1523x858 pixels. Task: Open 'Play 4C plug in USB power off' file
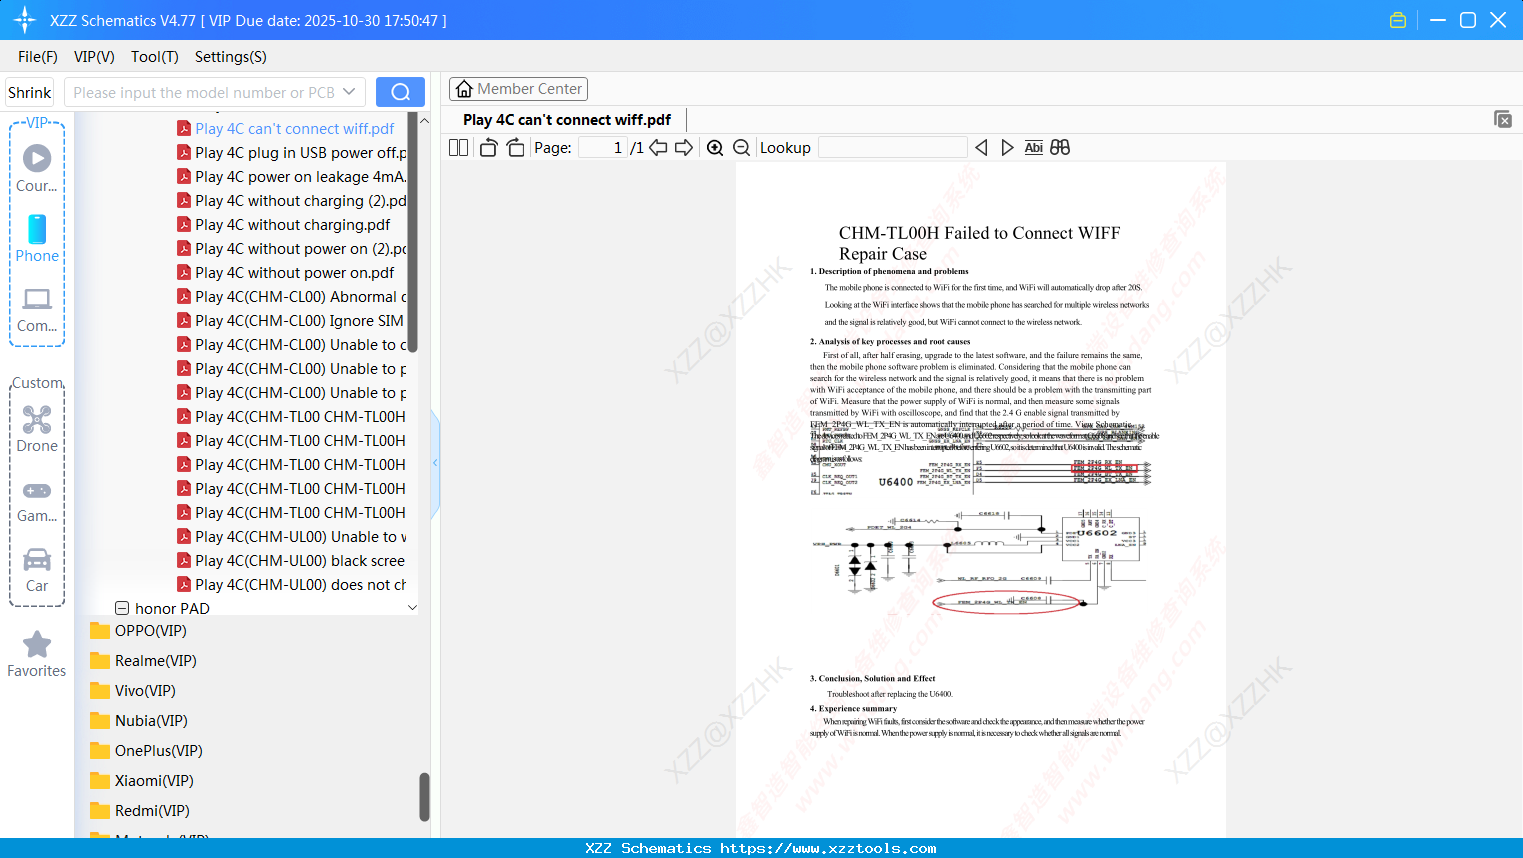292,153
